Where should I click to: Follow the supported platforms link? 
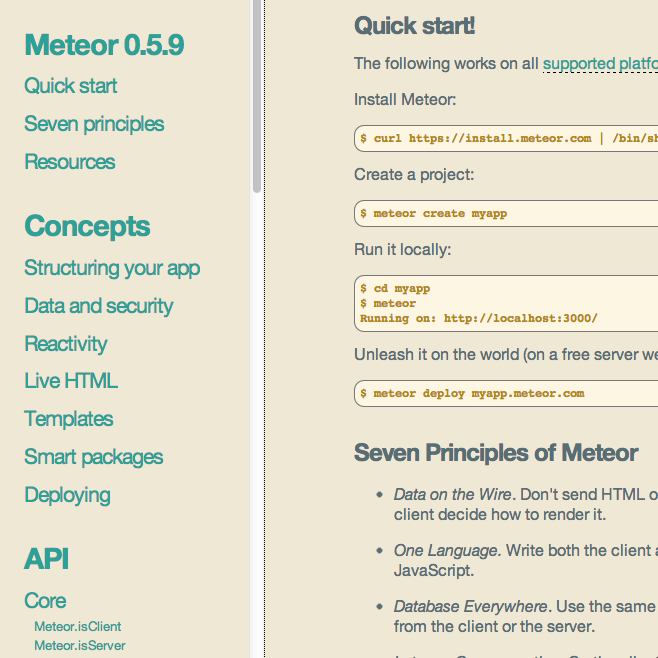pos(600,64)
